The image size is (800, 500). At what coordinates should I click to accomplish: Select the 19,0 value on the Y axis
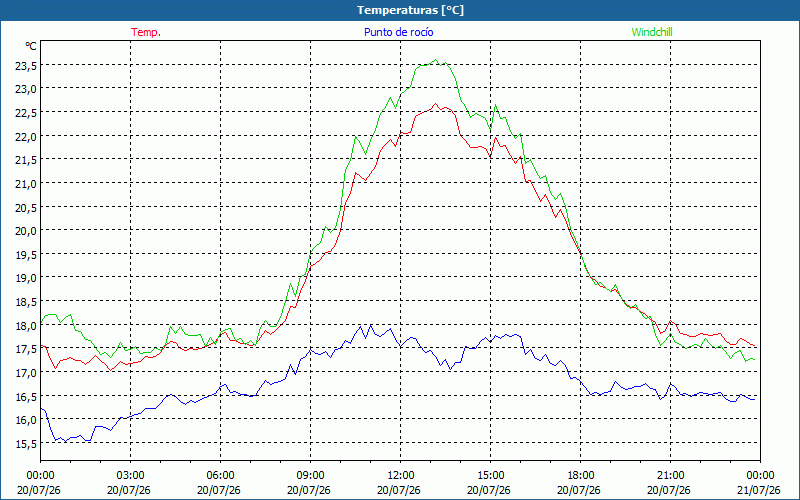pos(26,278)
